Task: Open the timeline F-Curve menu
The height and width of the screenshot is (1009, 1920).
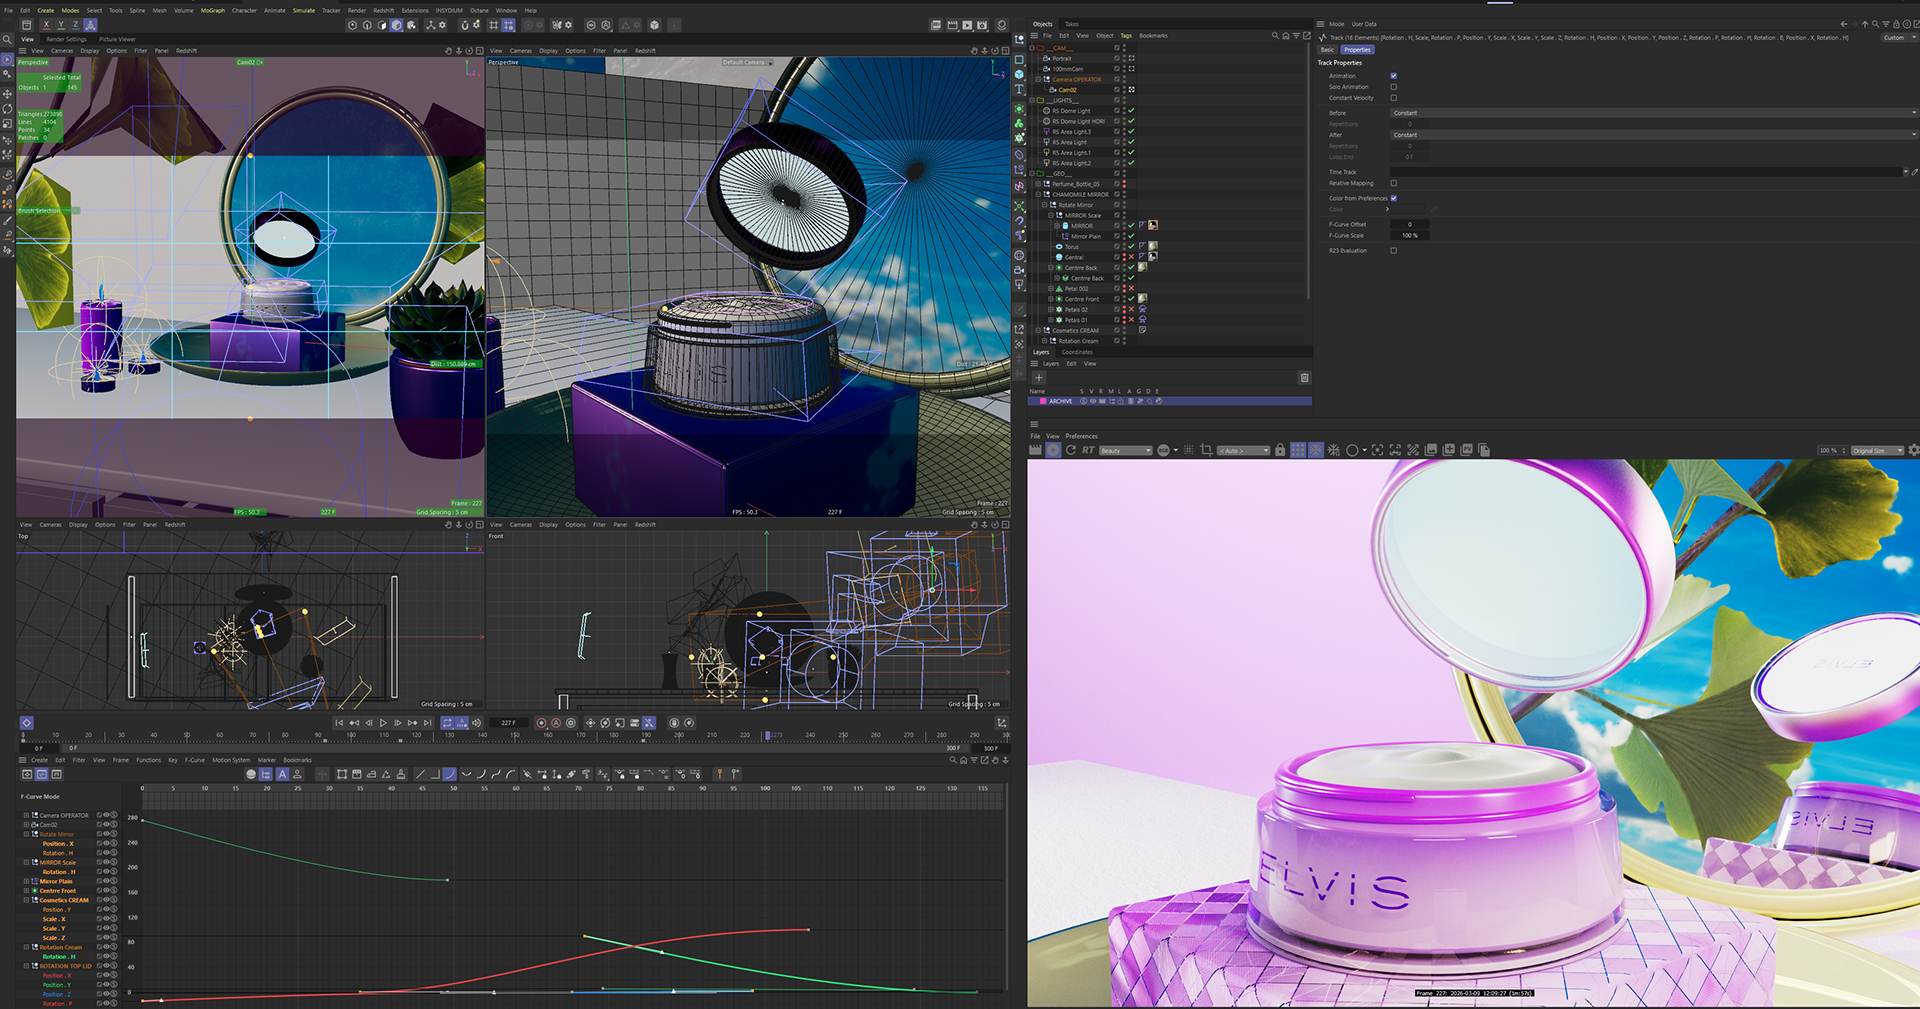Action: 195,760
